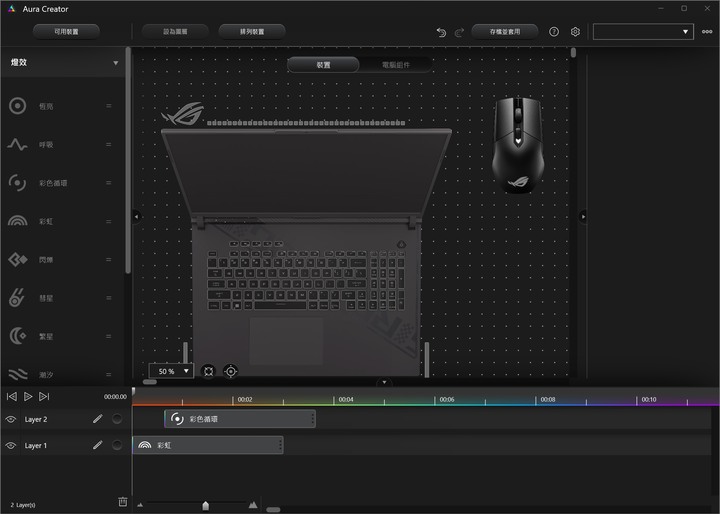Expand the 燈效 effects dropdown header
Viewport: 720px width, 514px height.
click(63, 62)
